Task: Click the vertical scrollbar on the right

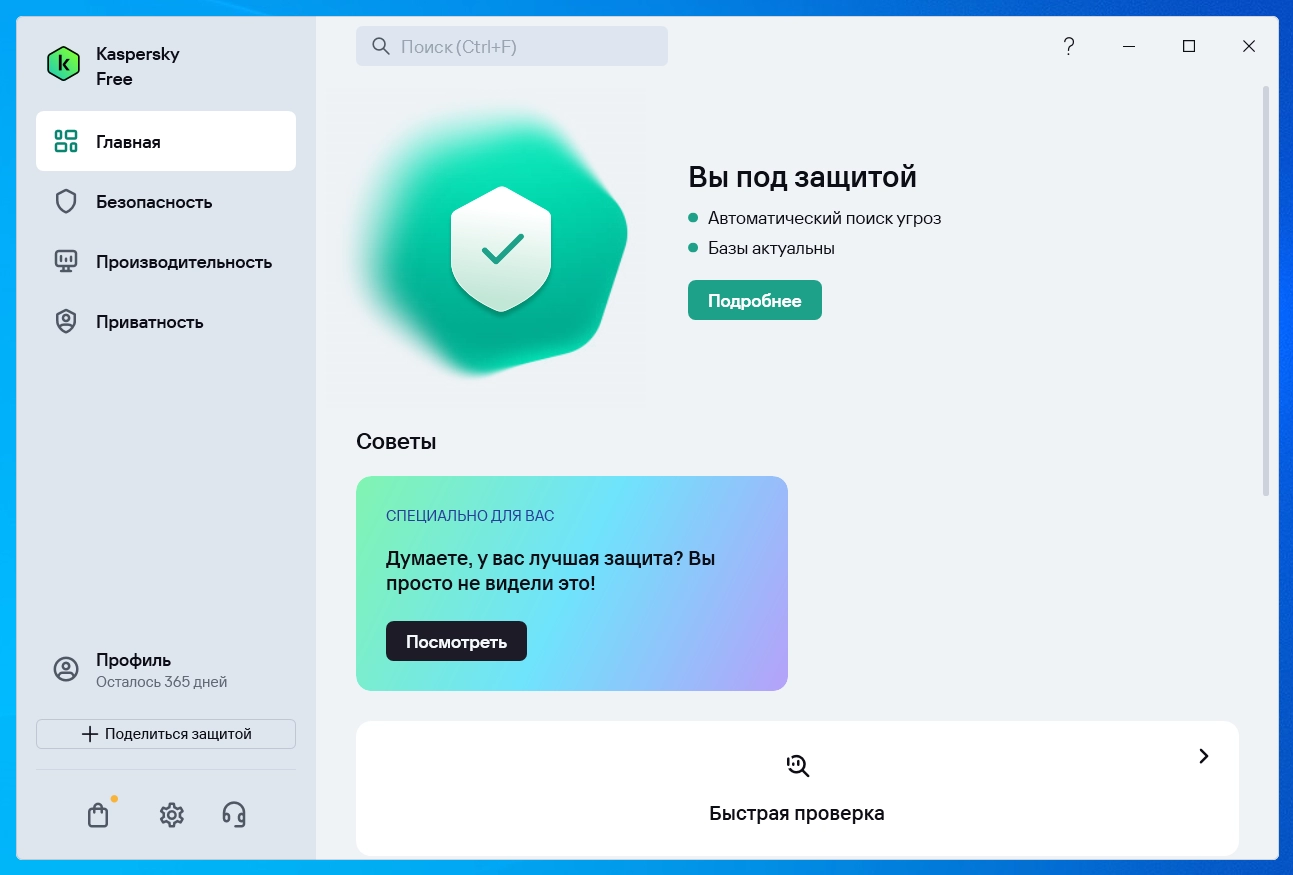Action: tap(1266, 290)
